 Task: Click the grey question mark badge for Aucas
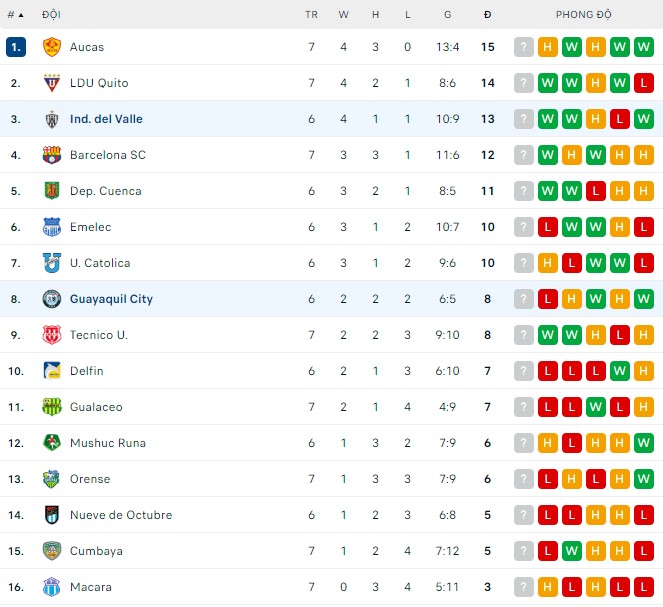pos(524,47)
